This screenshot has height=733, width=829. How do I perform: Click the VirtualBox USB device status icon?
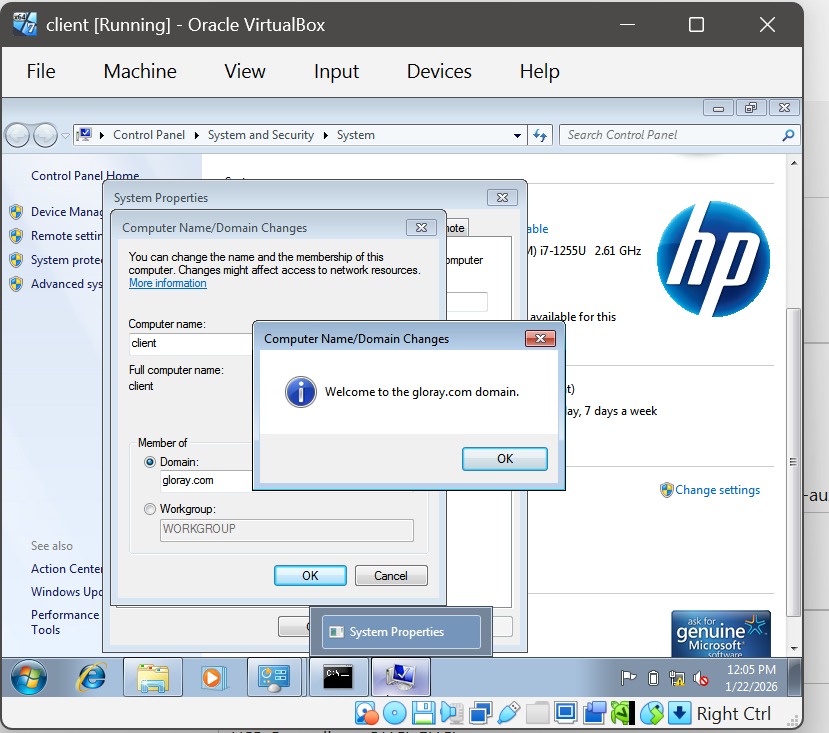[509, 713]
